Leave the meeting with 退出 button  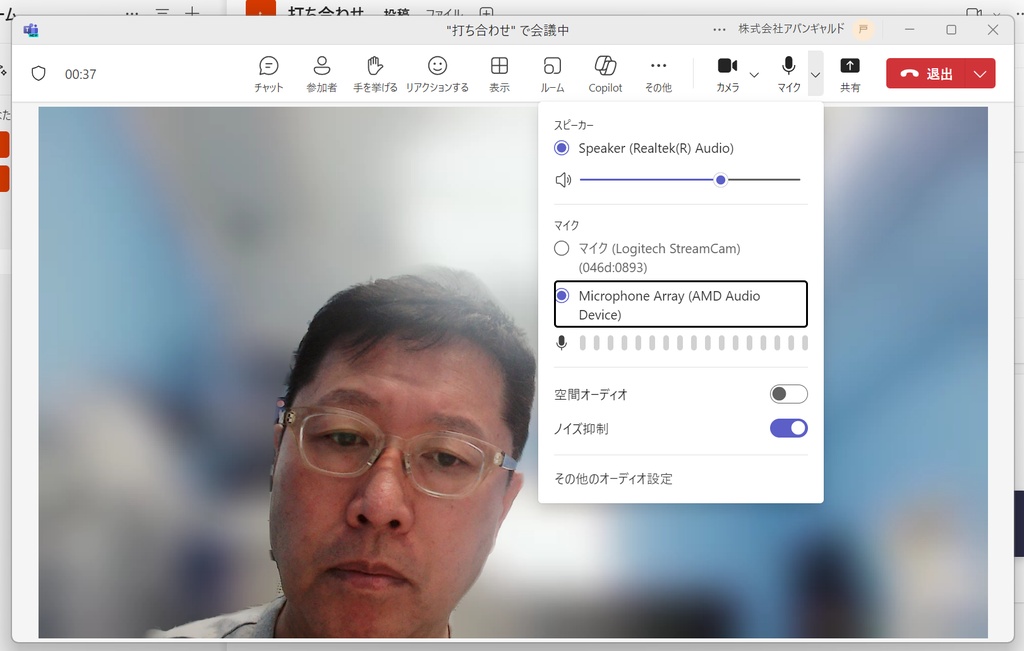tap(926, 74)
